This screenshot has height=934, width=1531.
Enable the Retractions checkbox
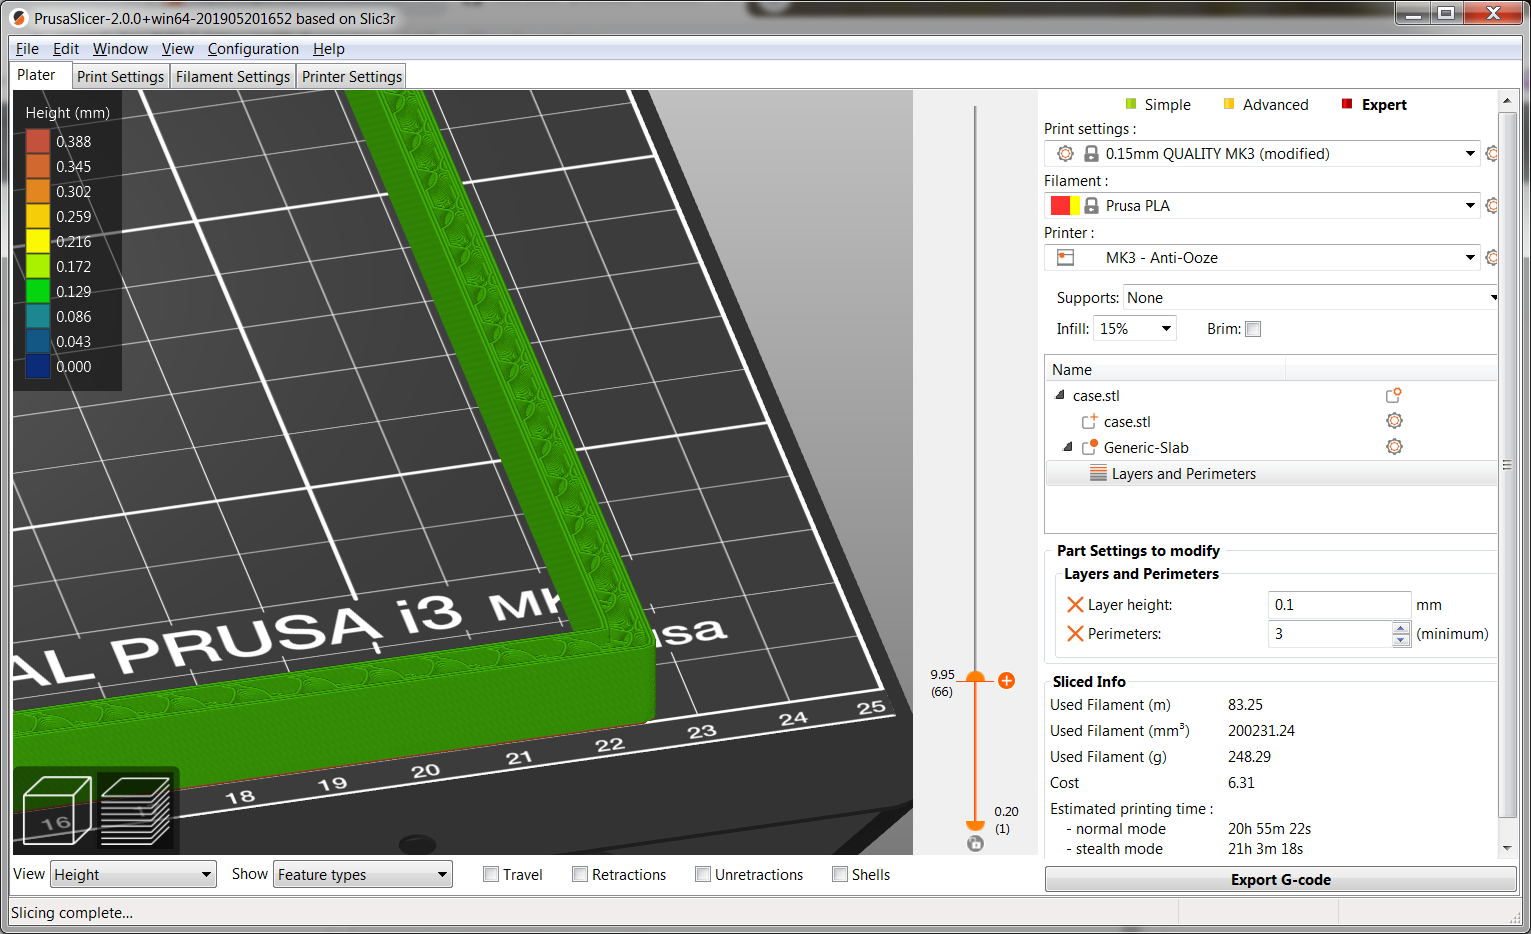click(580, 873)
